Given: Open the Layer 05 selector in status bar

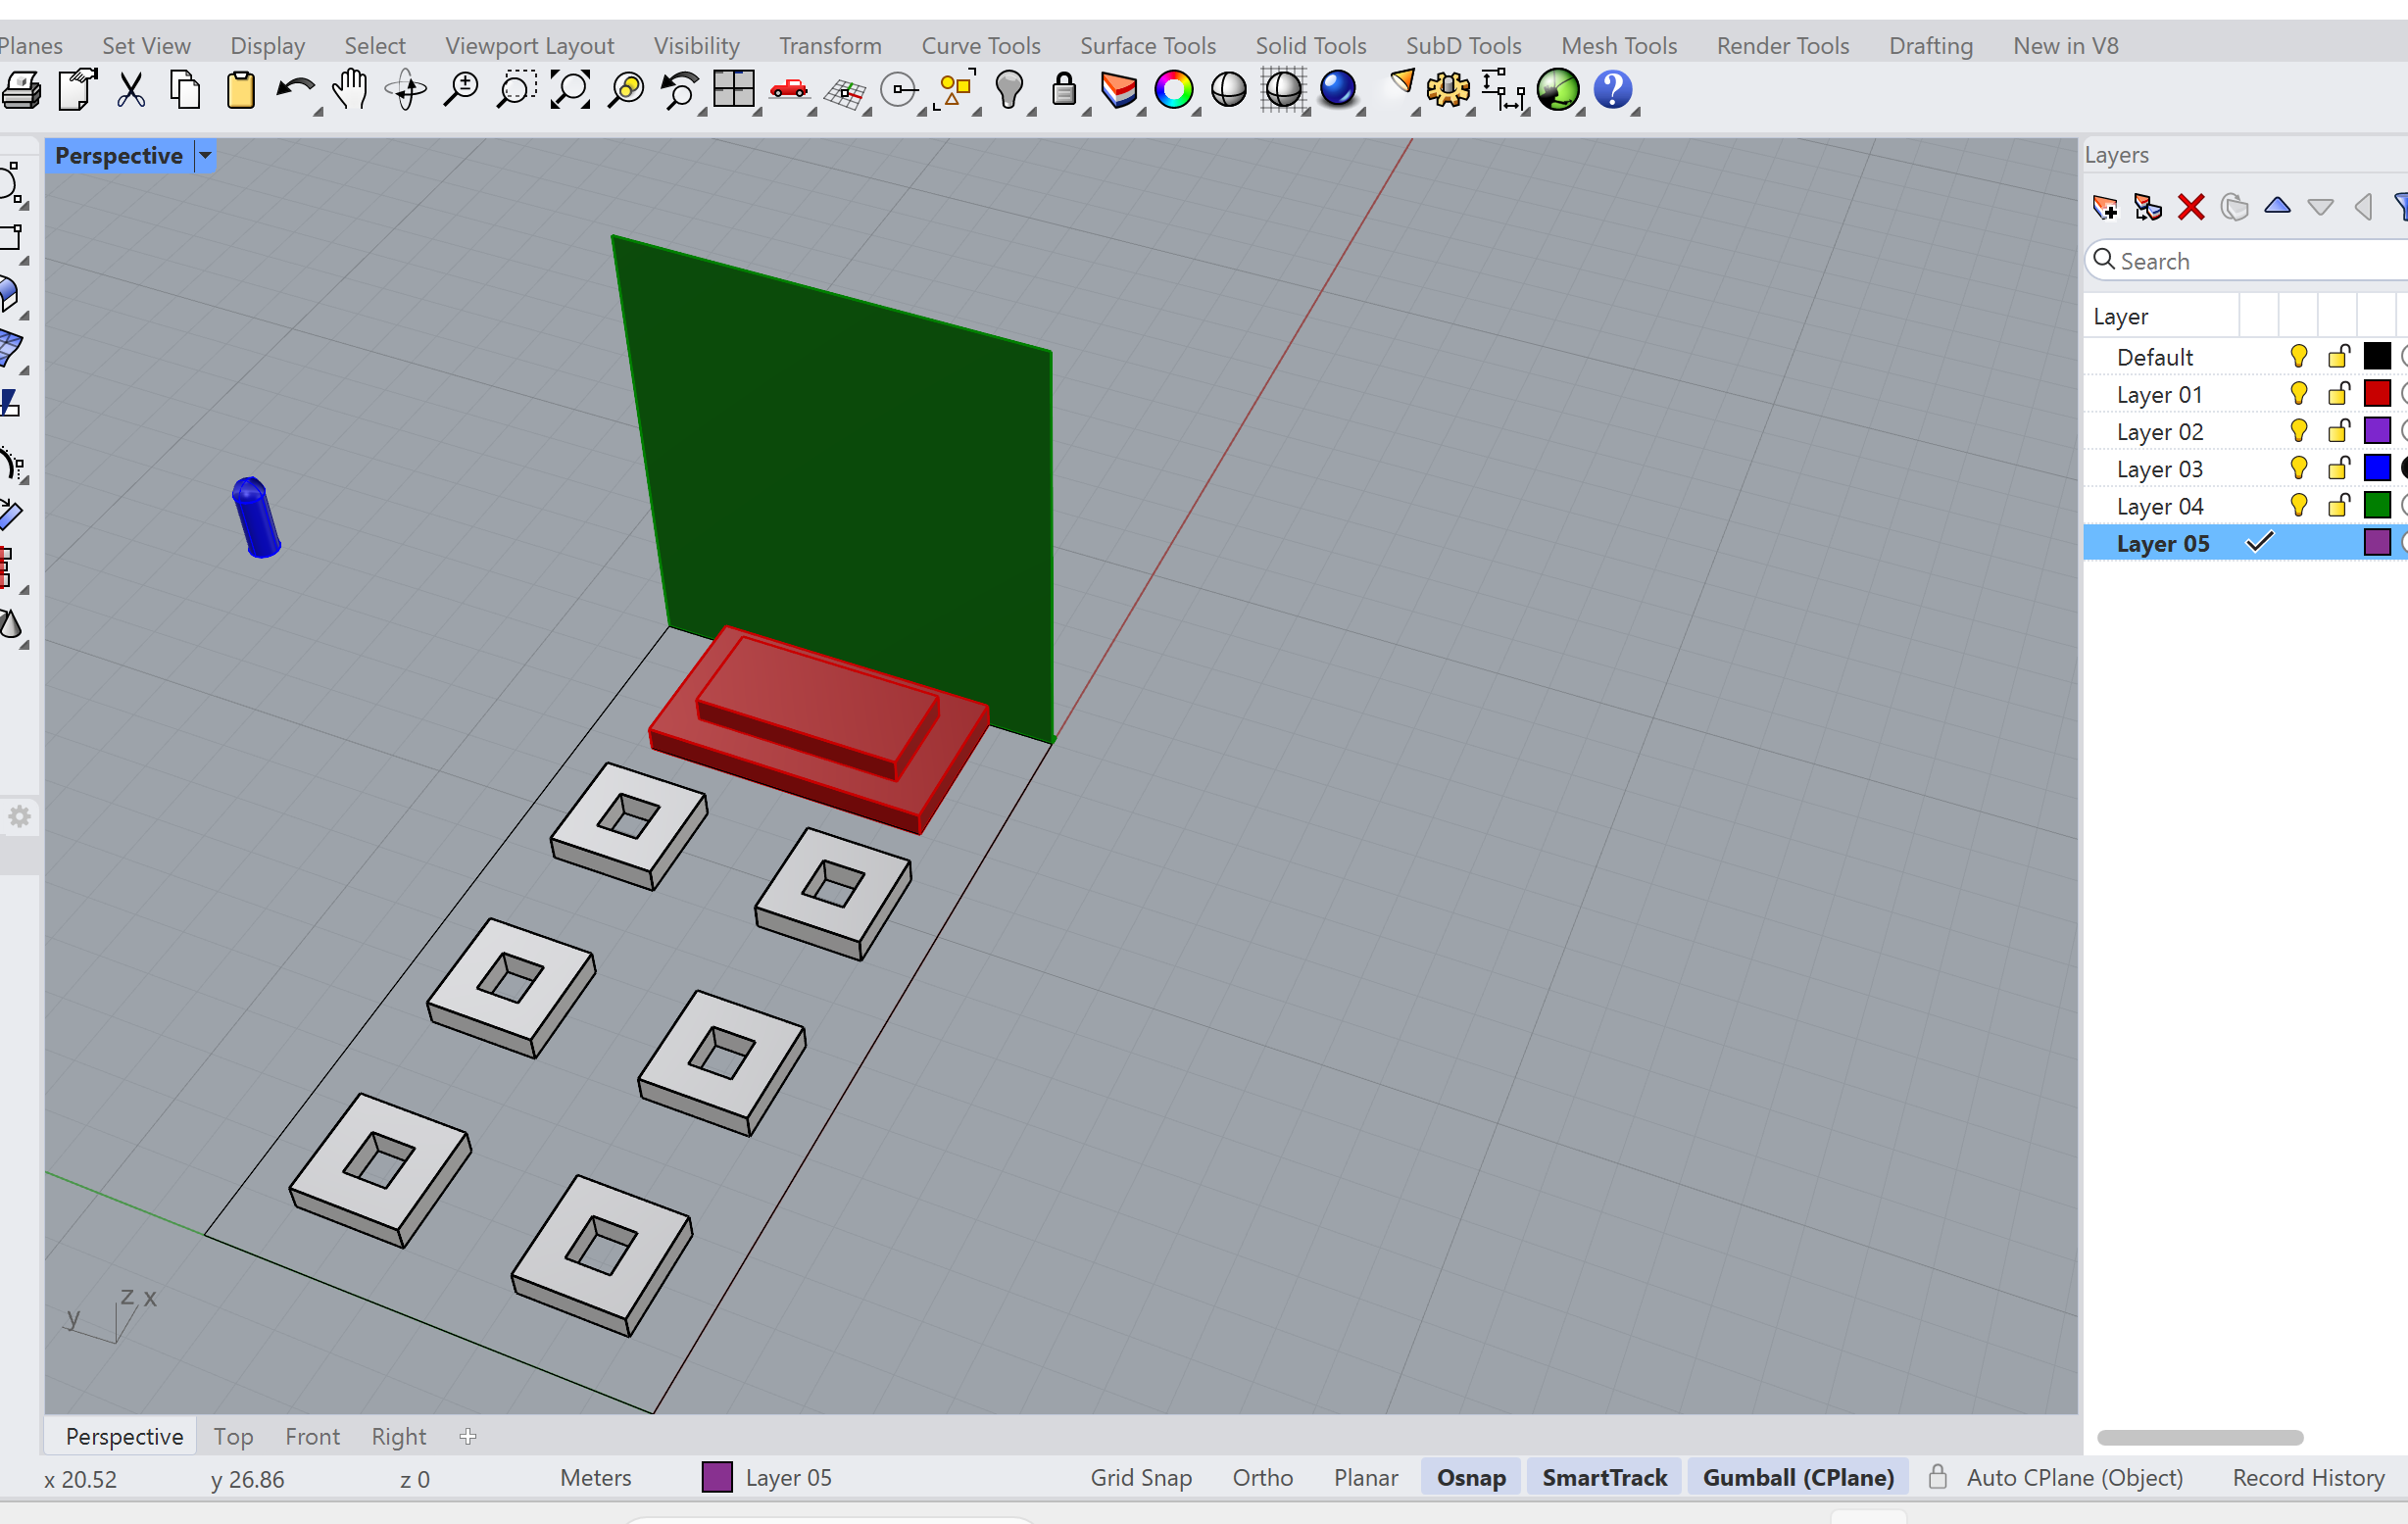Looking at the screenshot, I should coord(767,1477).
